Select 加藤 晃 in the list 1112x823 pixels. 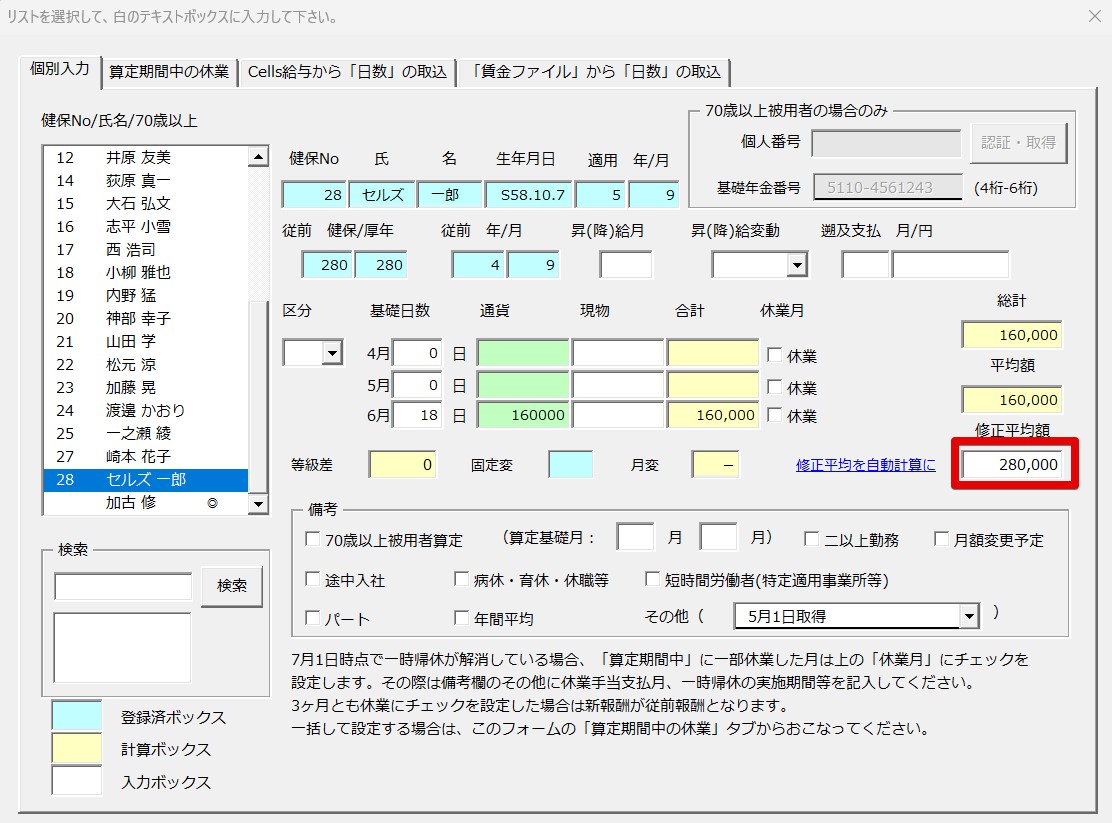[x=145, y=387]
